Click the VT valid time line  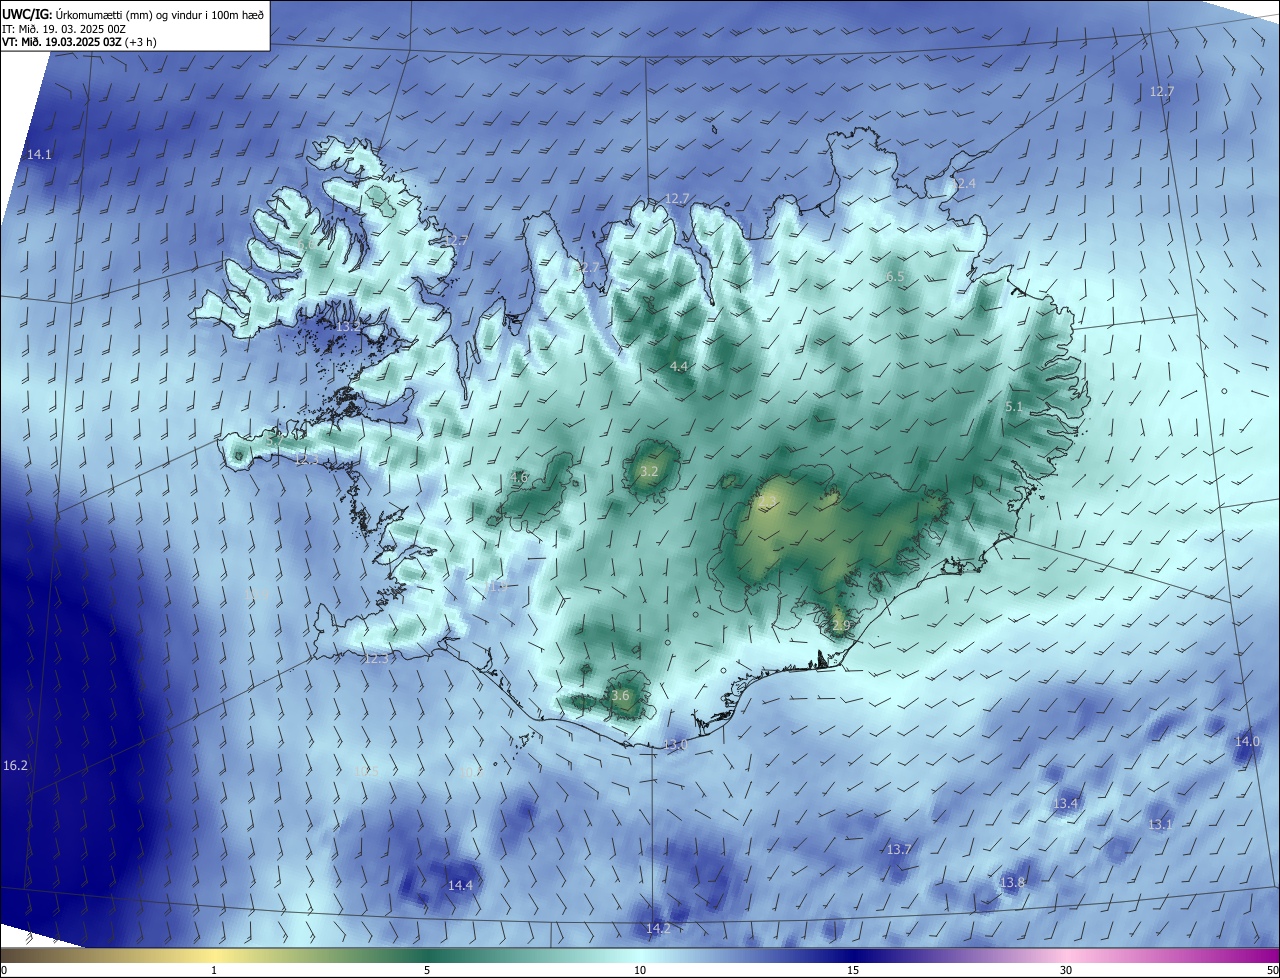(79, 43)
